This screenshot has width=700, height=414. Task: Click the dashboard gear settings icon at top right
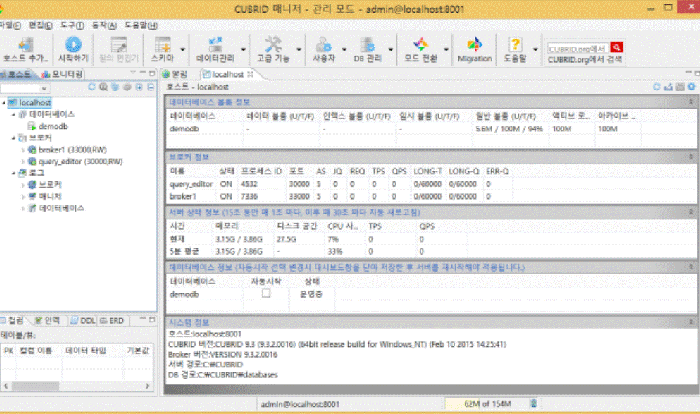(x=692, y=87)
